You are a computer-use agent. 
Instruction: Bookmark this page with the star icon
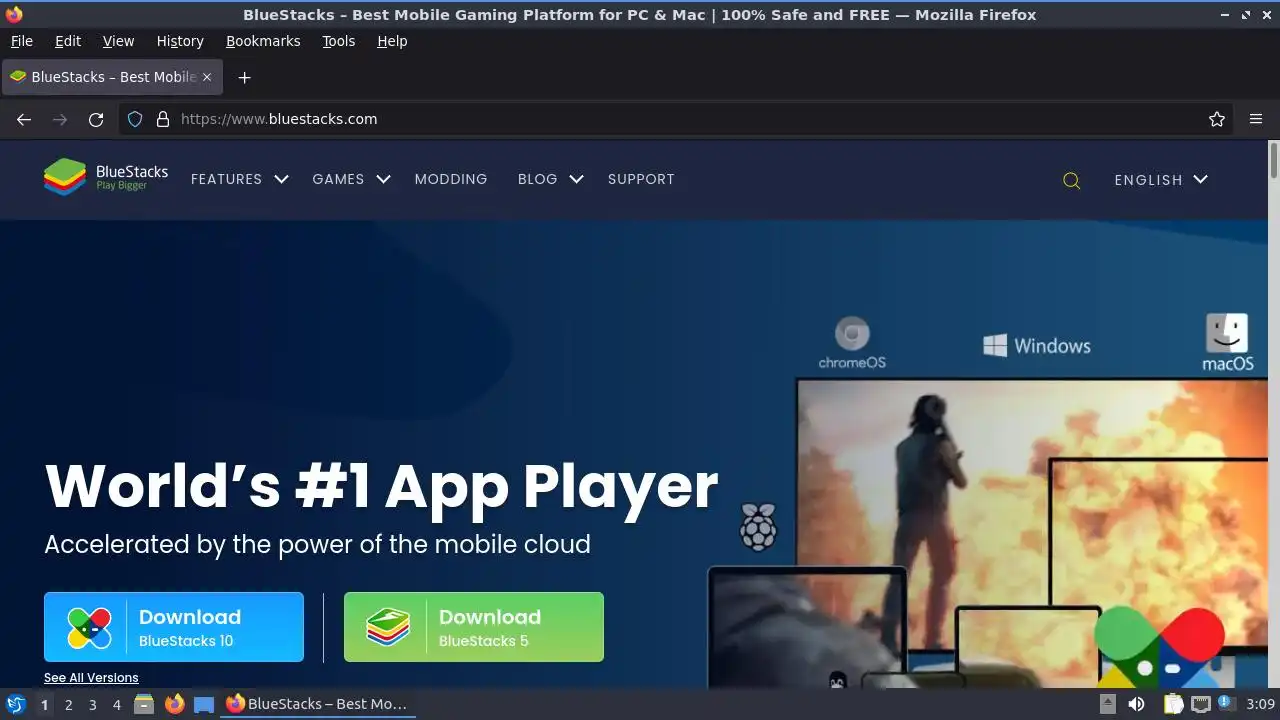tap(1217, 119)
